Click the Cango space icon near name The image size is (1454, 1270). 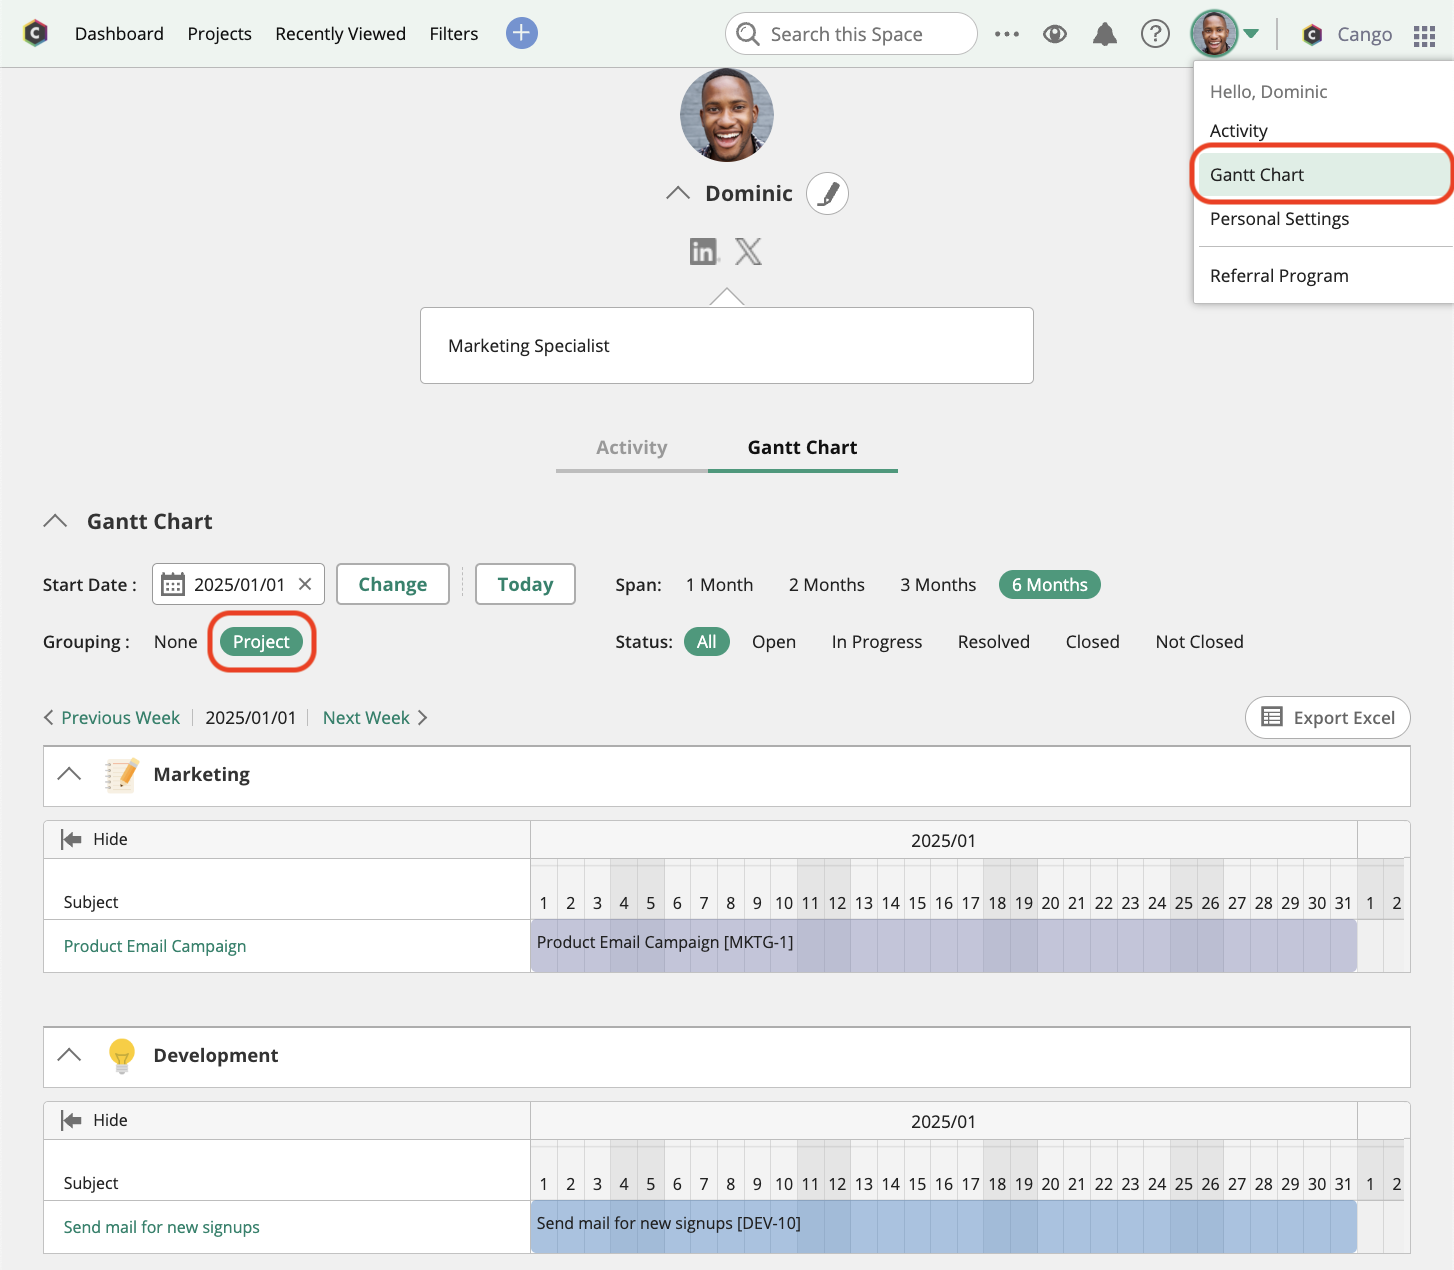(1313, 35)
